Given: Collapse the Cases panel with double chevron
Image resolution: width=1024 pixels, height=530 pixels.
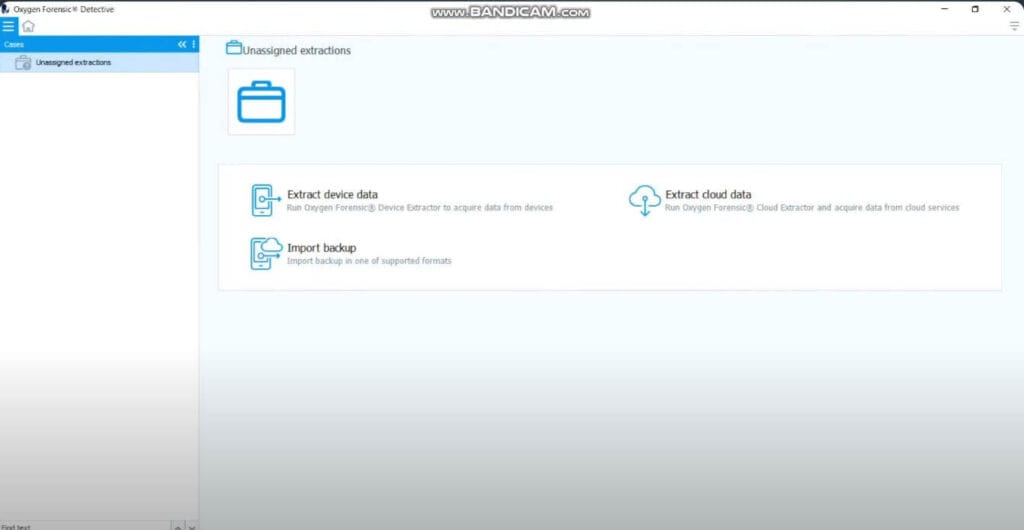Looking at the screenshot, I should coord(182,44).
